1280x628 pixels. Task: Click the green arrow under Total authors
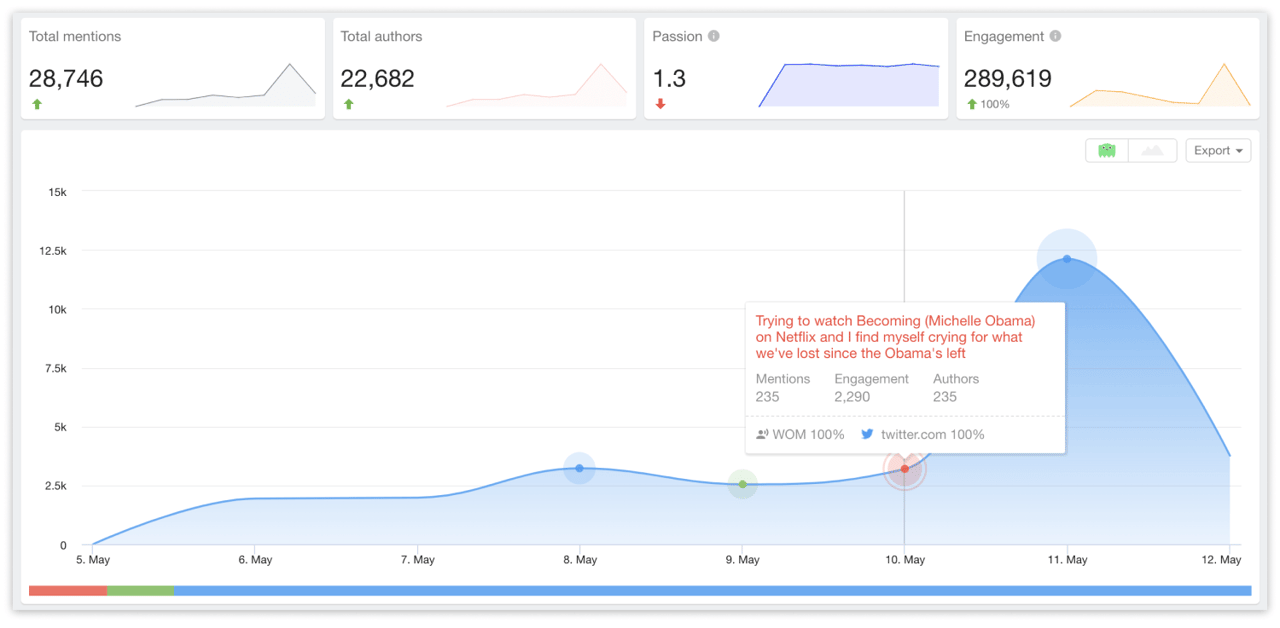[349, 104]
